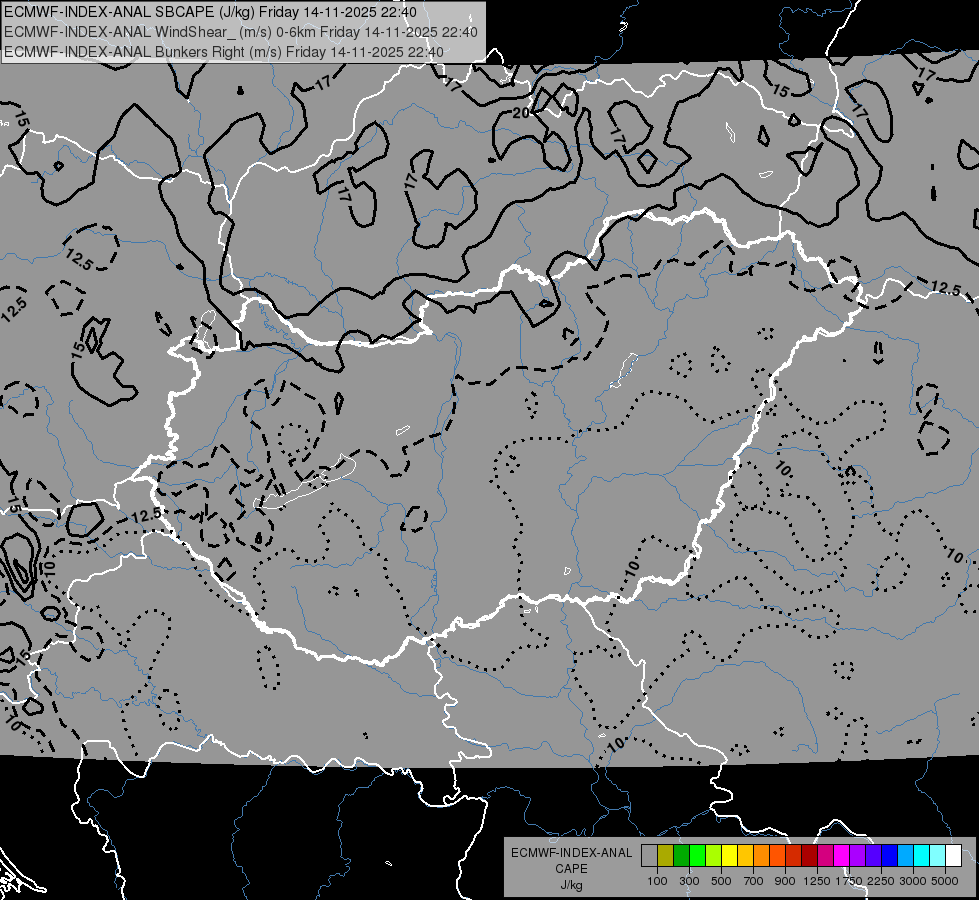Click the magenta legend swatch
The image size is (979, 900).
pos(842,855)
